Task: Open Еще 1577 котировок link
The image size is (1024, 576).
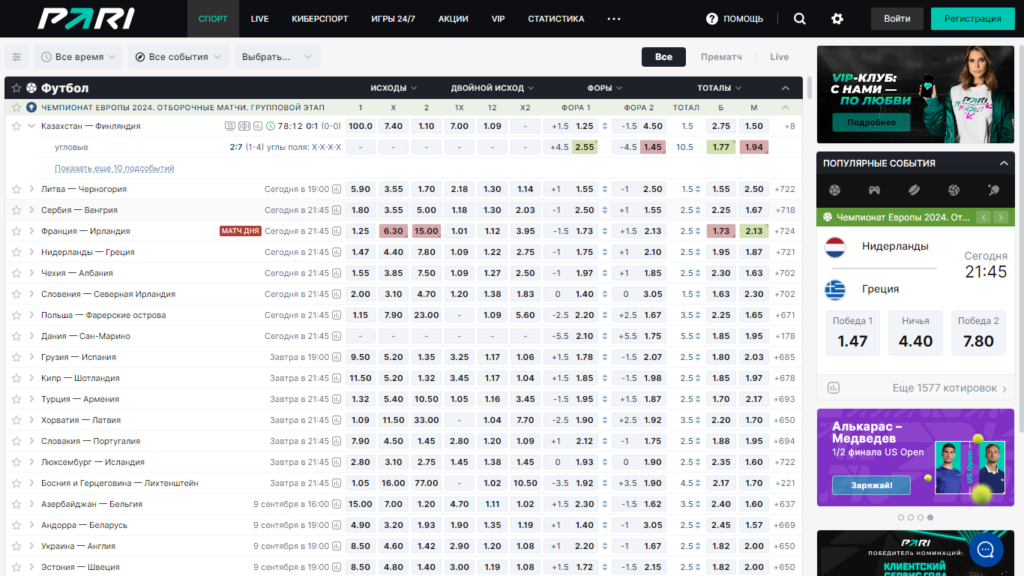Action: point(950,388)
